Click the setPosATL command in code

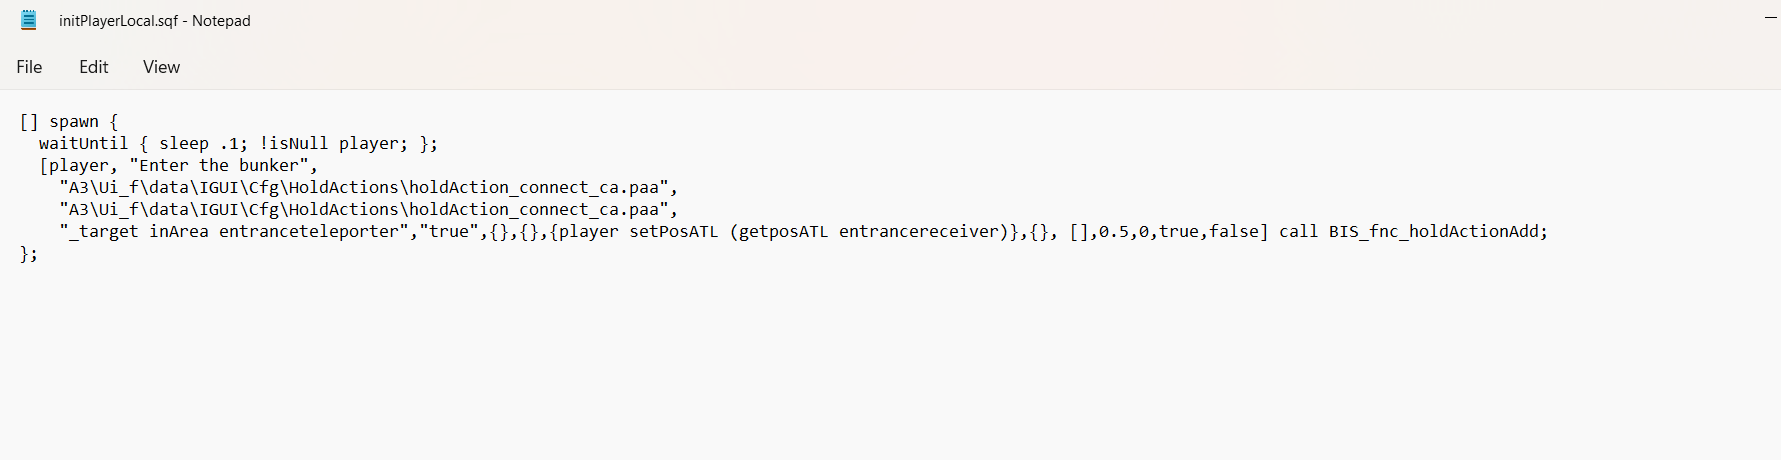pos(674,232)
